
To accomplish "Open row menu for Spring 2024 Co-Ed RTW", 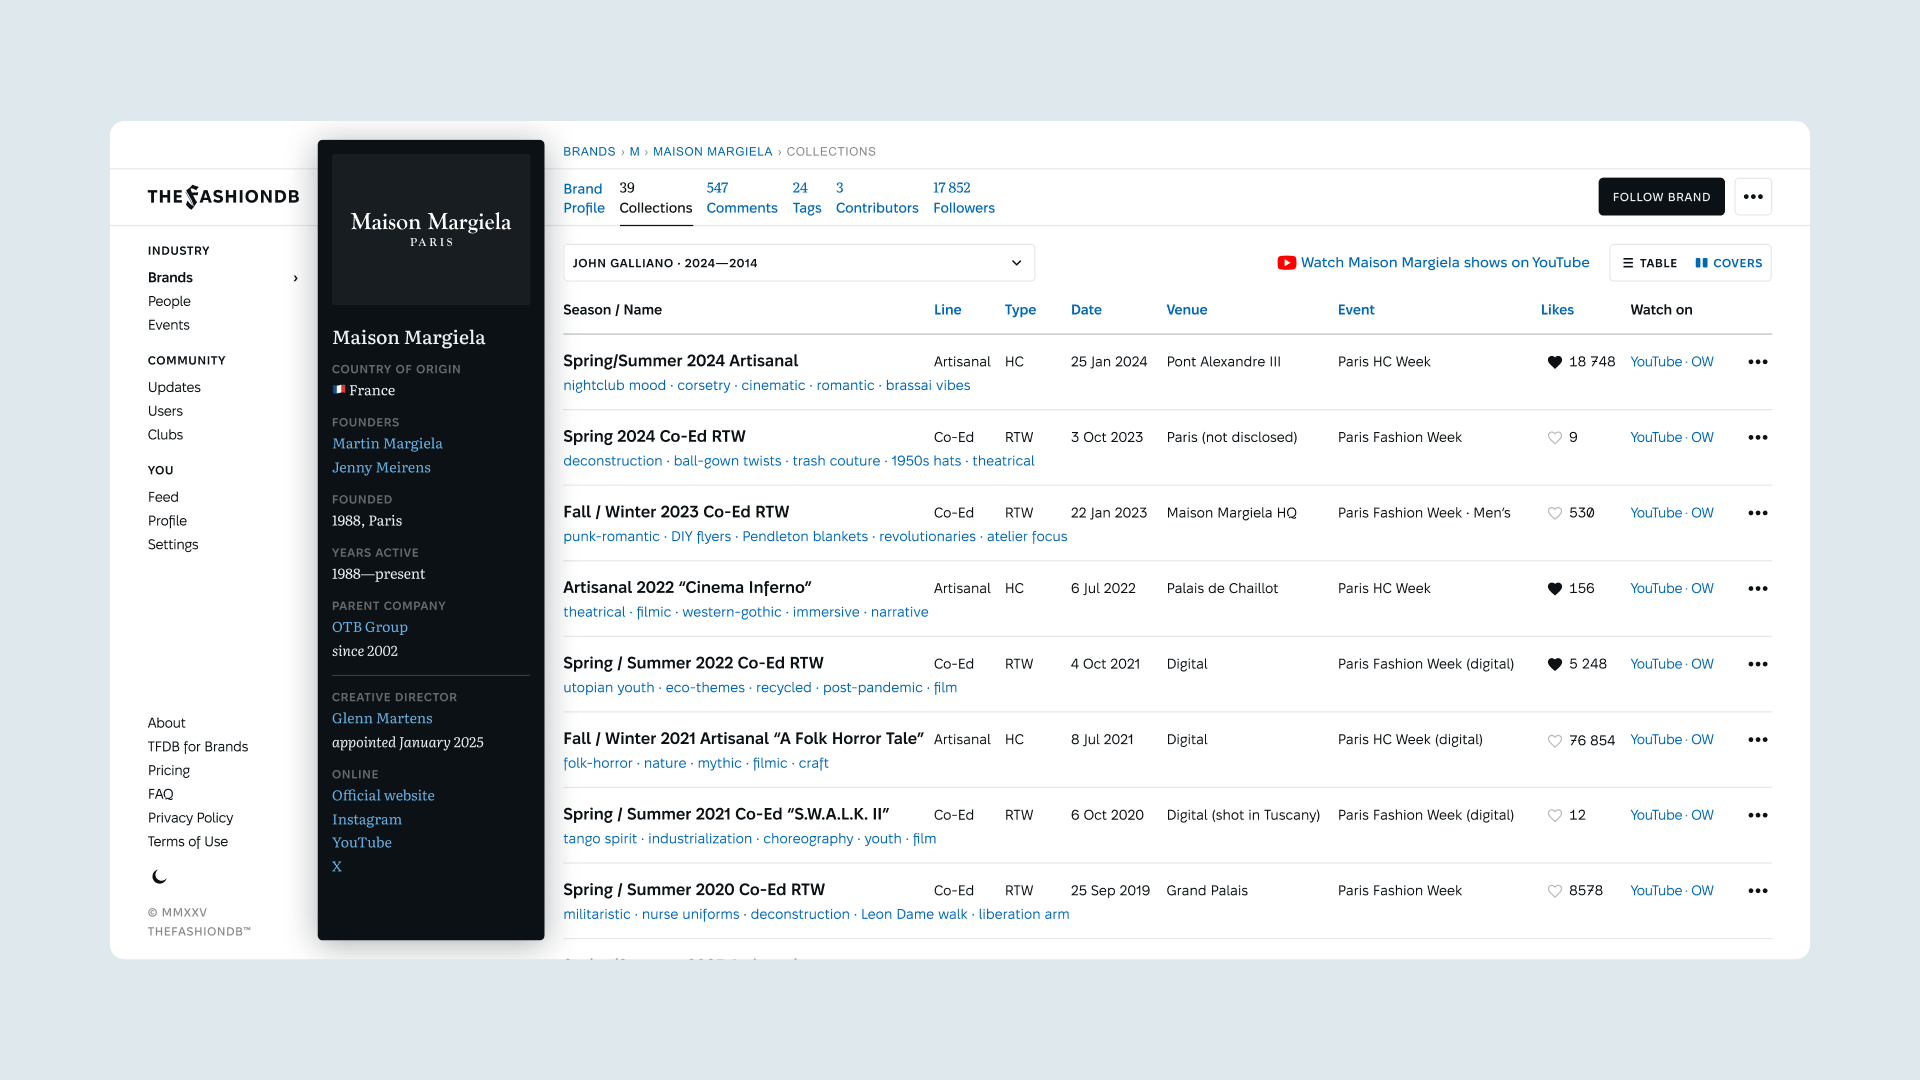I will tap(1758, 438).
